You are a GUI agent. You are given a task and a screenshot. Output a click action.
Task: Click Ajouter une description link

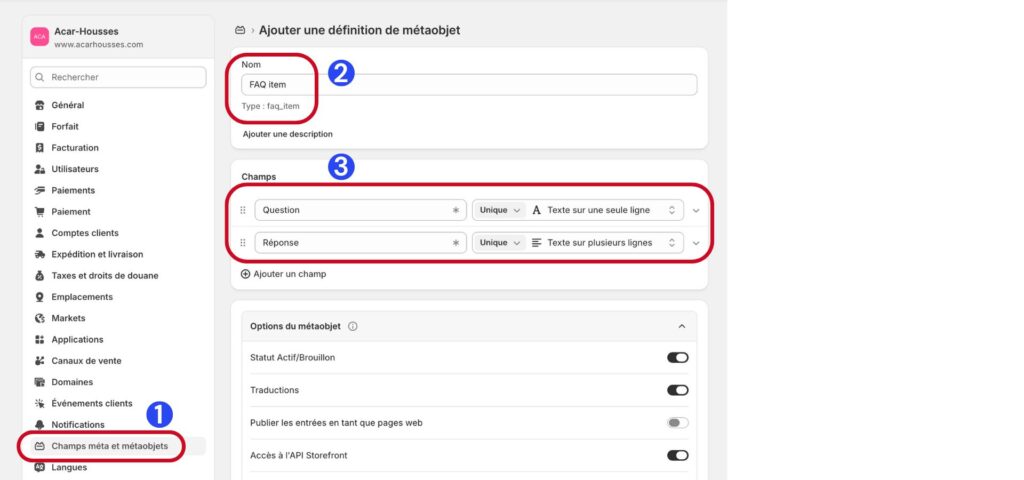tap(287, 134)
